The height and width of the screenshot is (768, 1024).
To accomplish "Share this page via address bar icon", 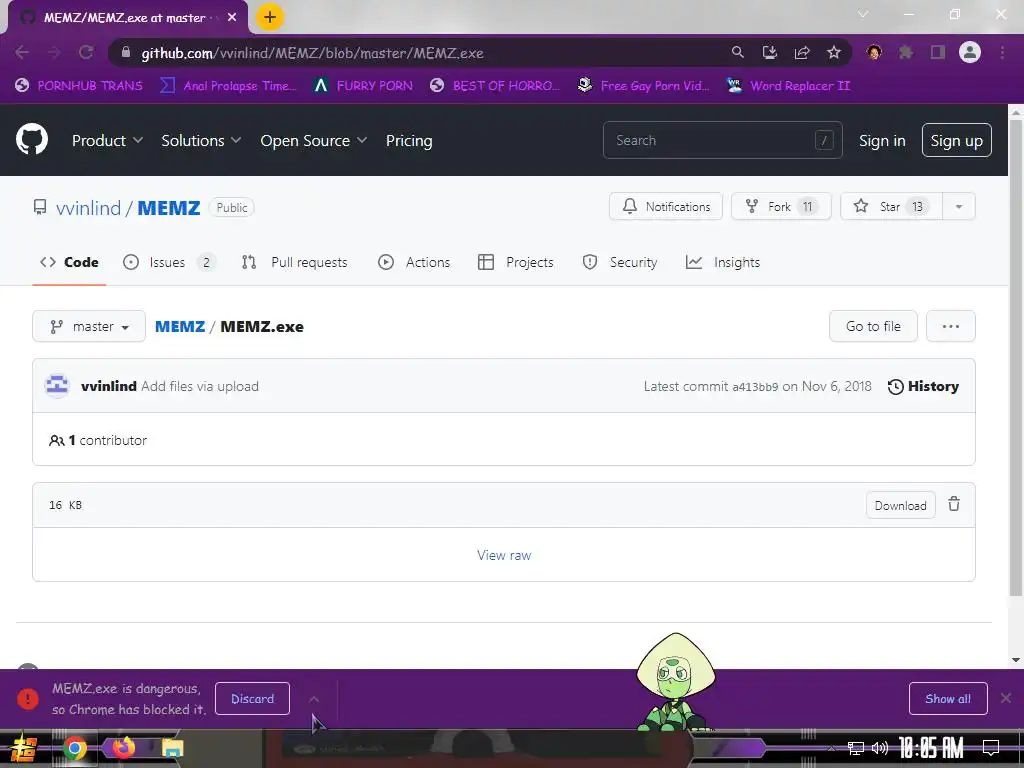I will 802,52.
